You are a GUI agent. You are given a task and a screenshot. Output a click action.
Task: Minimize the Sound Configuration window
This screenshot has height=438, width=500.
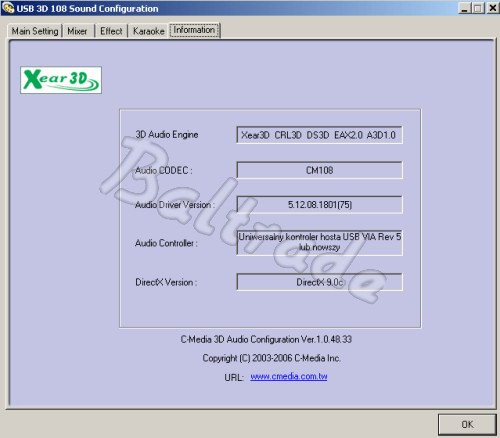coord(464,8)
